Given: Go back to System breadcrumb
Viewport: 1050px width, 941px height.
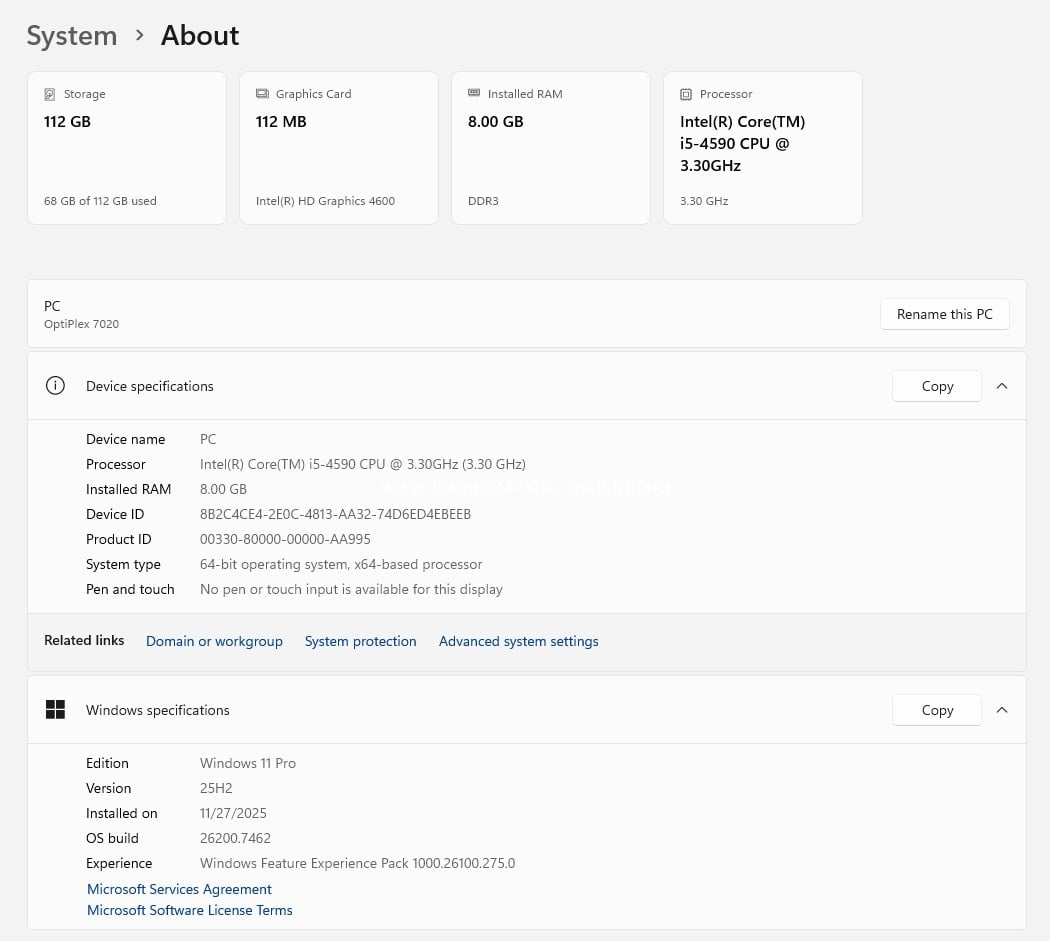Looking at the screenshot, I should [x=71, y=36].
